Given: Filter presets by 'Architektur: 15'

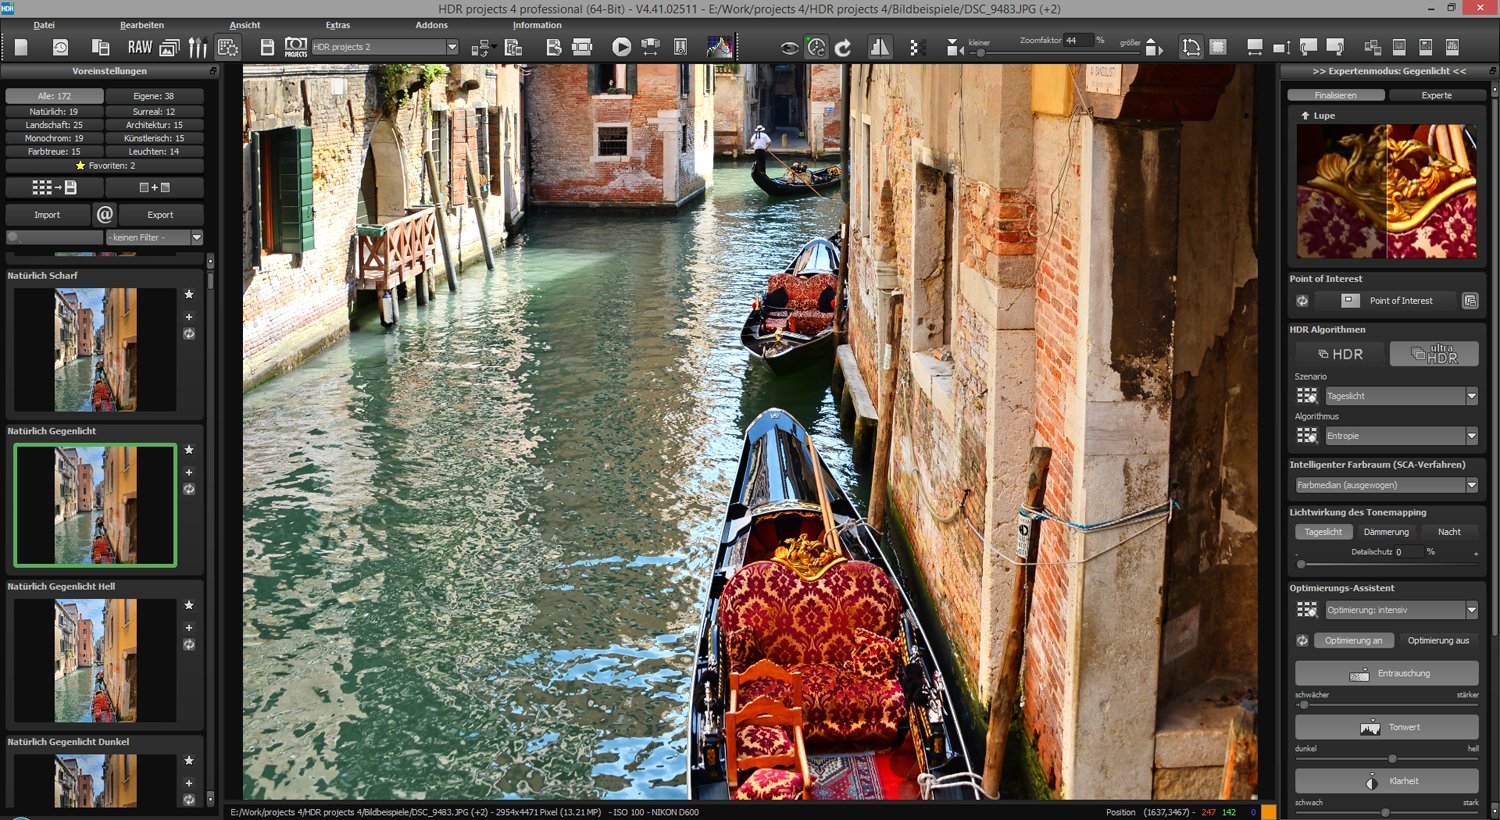Looking at the screenshot, I should (x=154, y=125).
